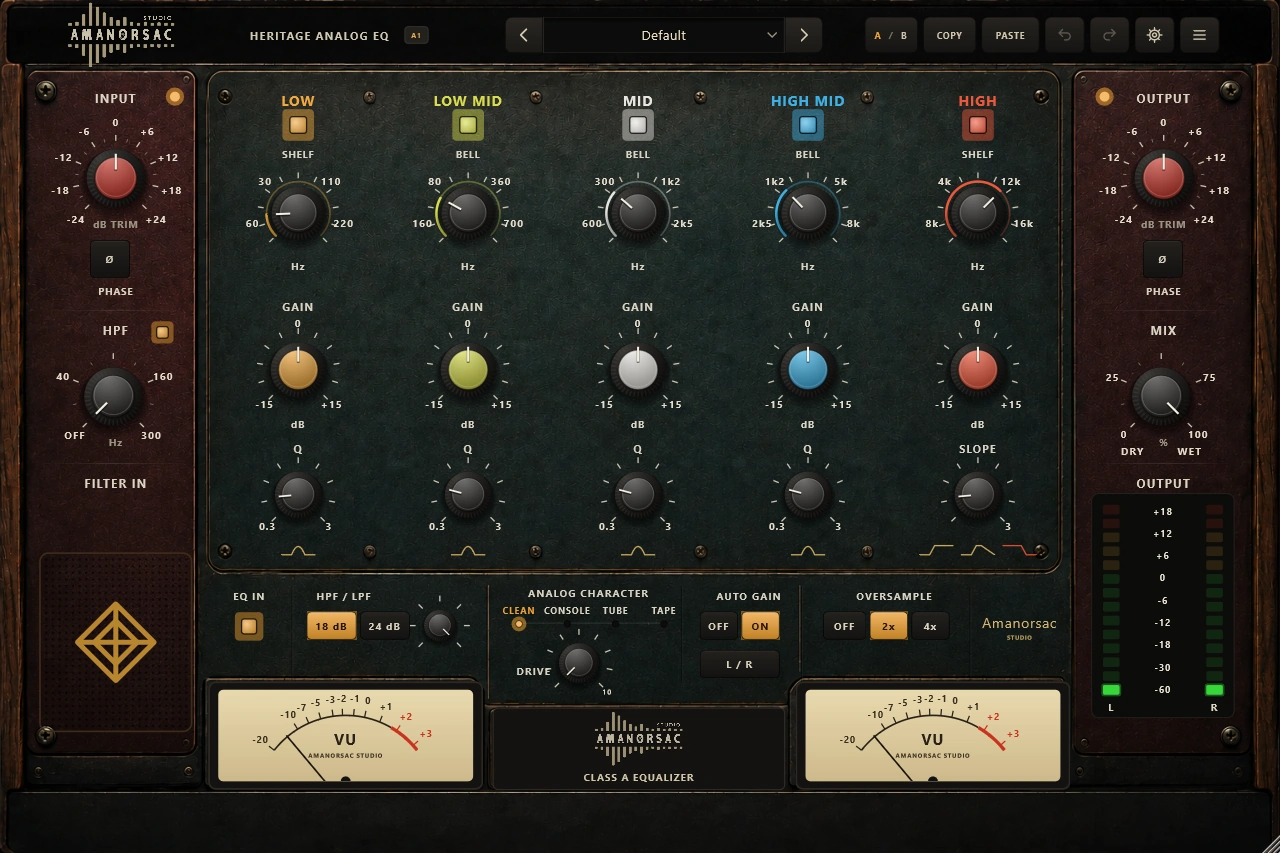Click the LOW MID frequency knob
The image size is (1280, 853).
(468, 211)
